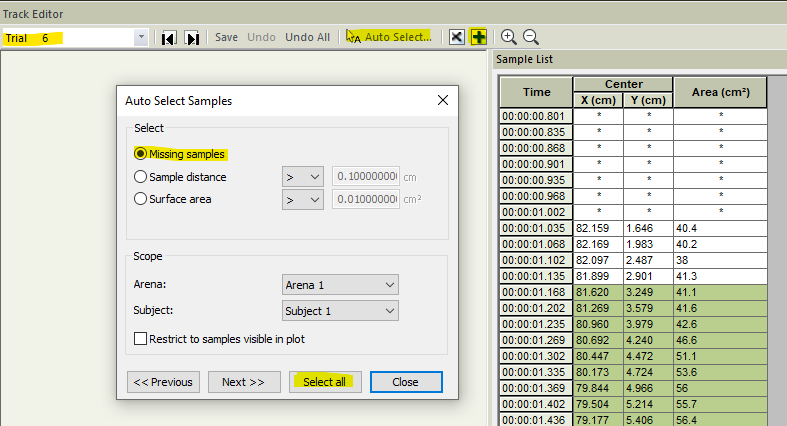Click the Next >> button
The image size is (787, 426).
tap(243, 382)
